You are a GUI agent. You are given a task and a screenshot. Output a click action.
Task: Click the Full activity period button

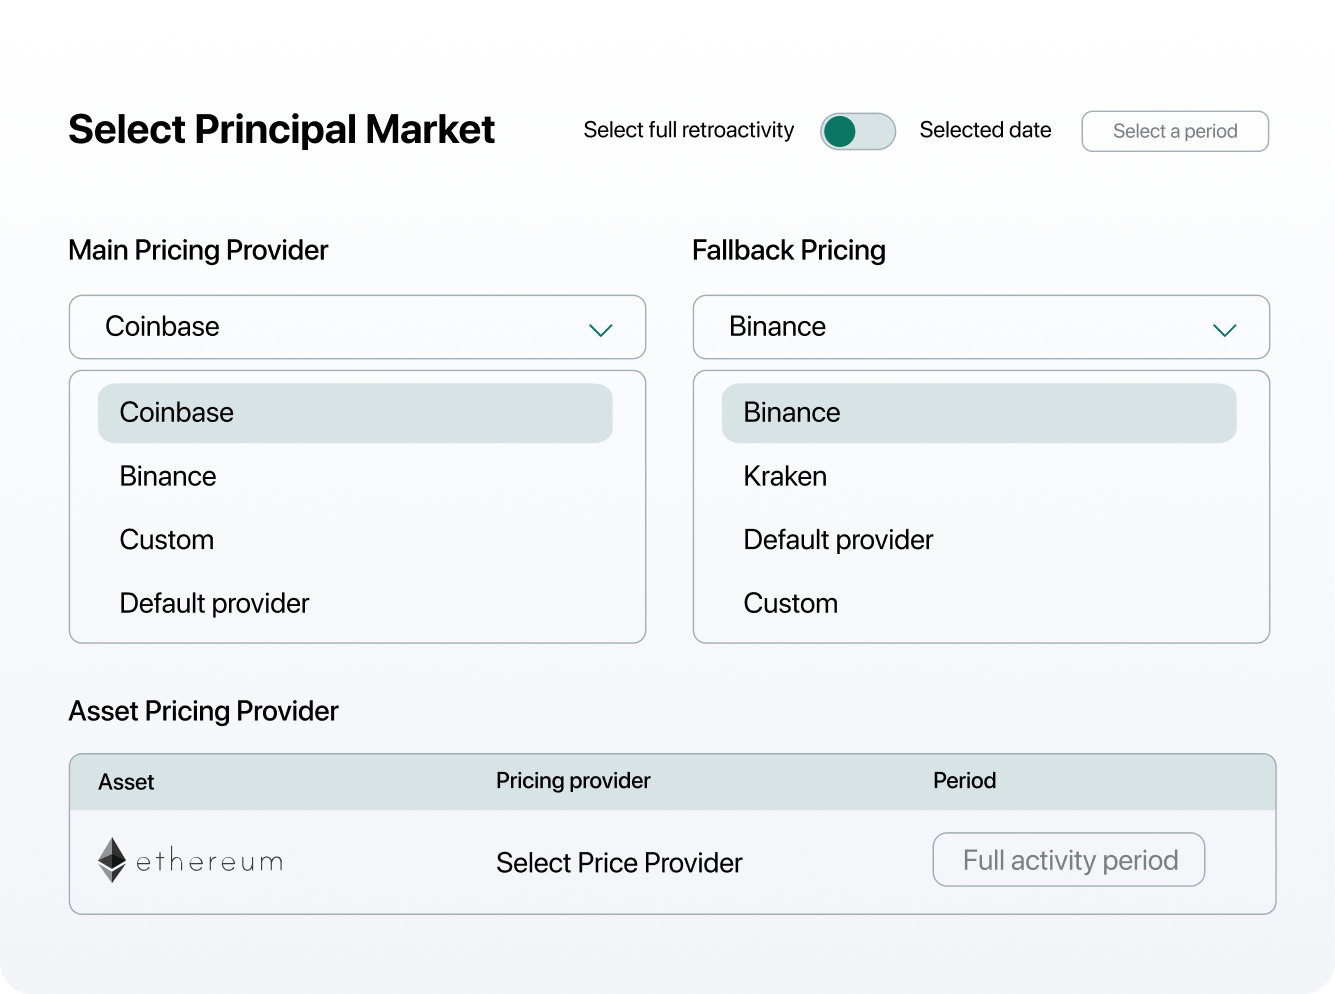click(x=1069, y=860)
